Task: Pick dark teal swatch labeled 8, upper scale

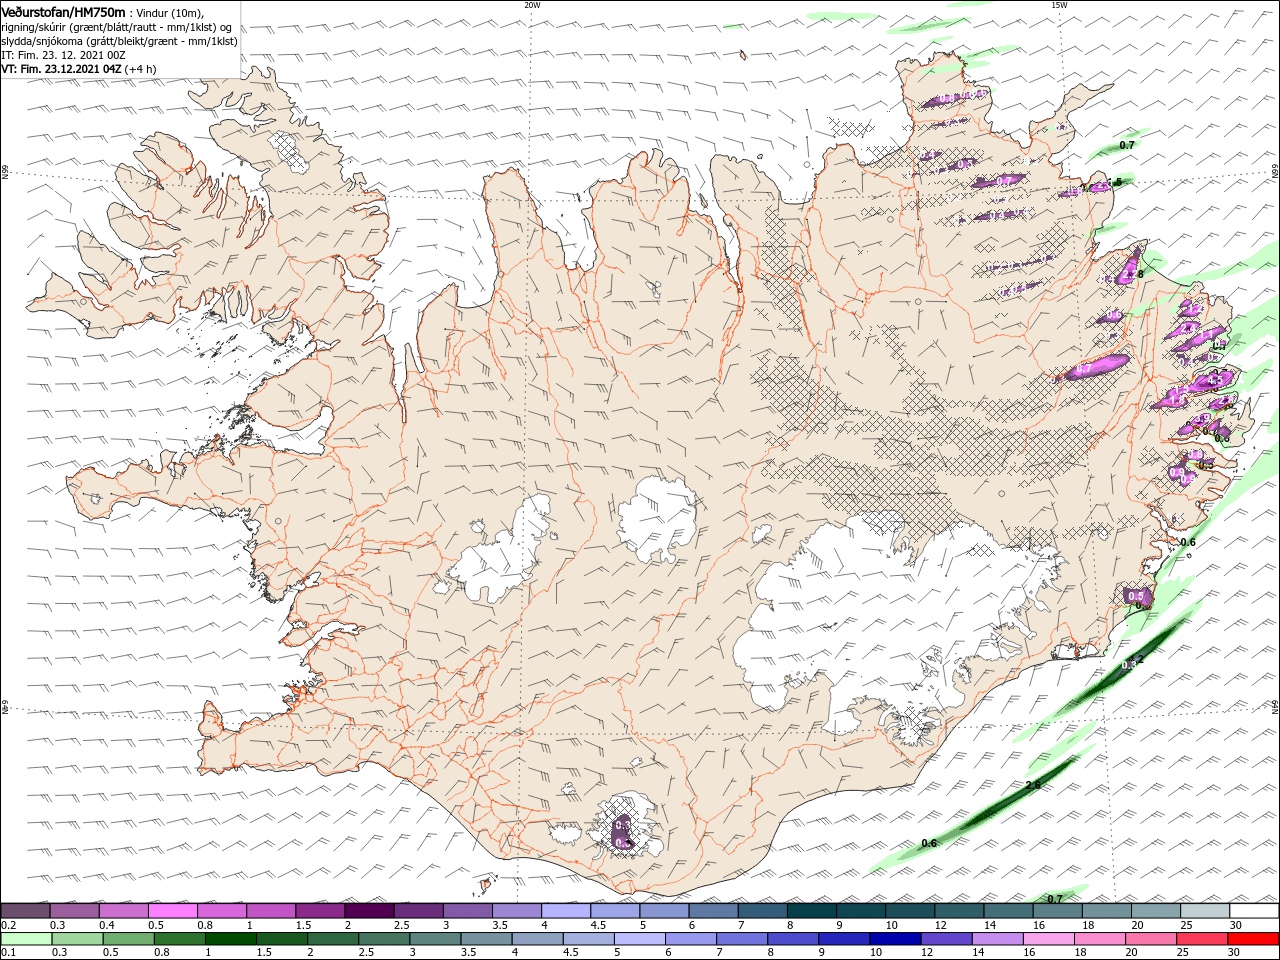Action: (810, 911)
